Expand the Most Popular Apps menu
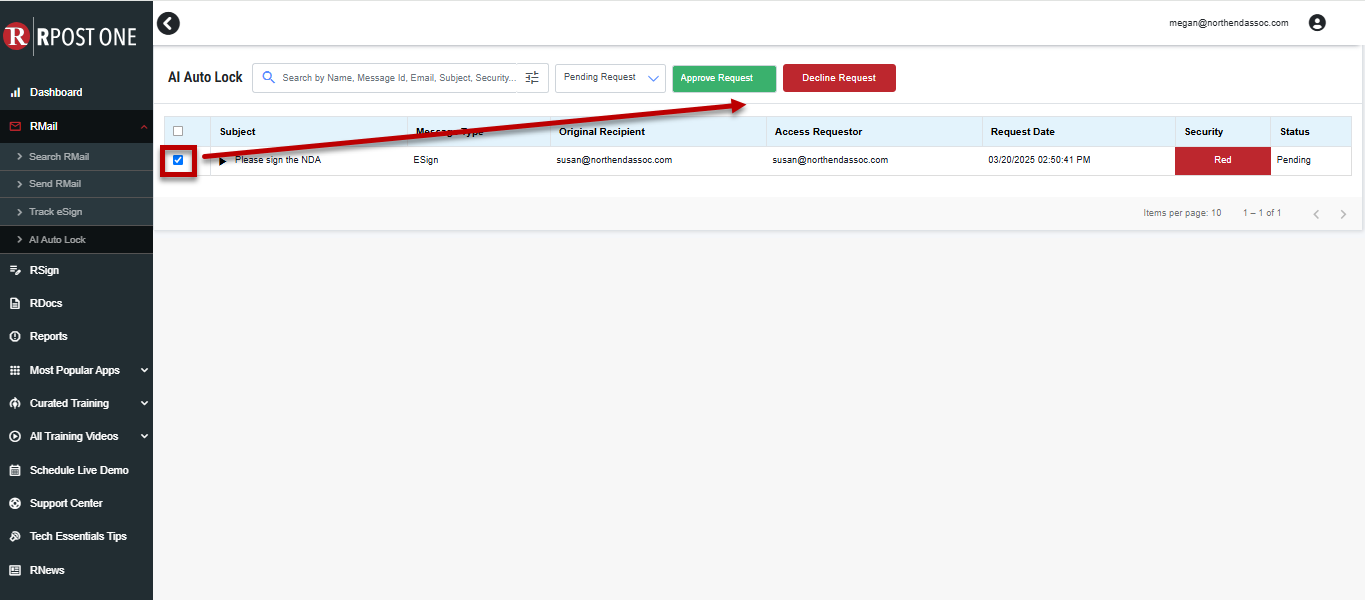This screenshot has height=600, width=1365. click(x=76, y=370)
